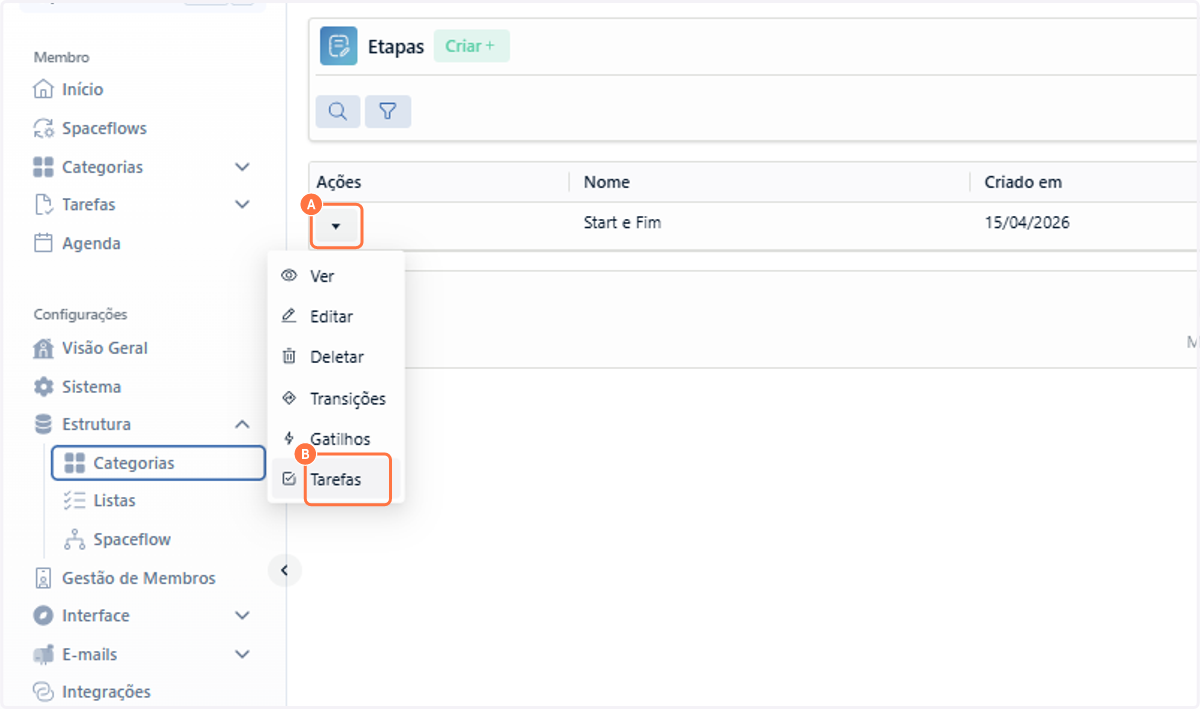The height and width of the screenshot is (709, 1200).
Task: Click the Estrutura database icon
Action: coord(43,425)
